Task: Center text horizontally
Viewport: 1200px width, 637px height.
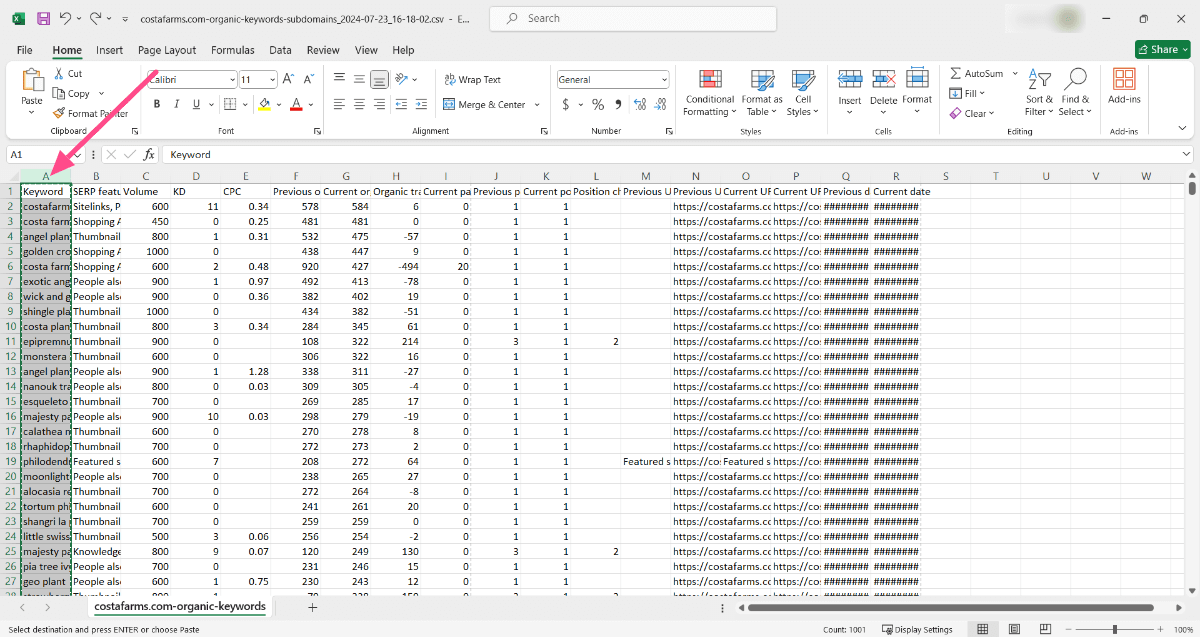Action: [359, 104]
